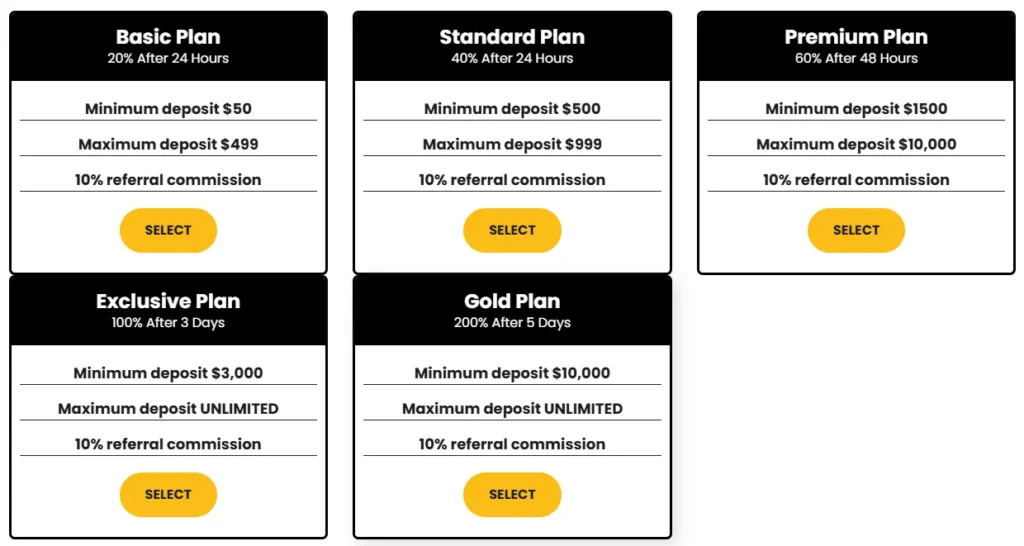Click "200% After 5 Days" subtitle

point(512,323)
